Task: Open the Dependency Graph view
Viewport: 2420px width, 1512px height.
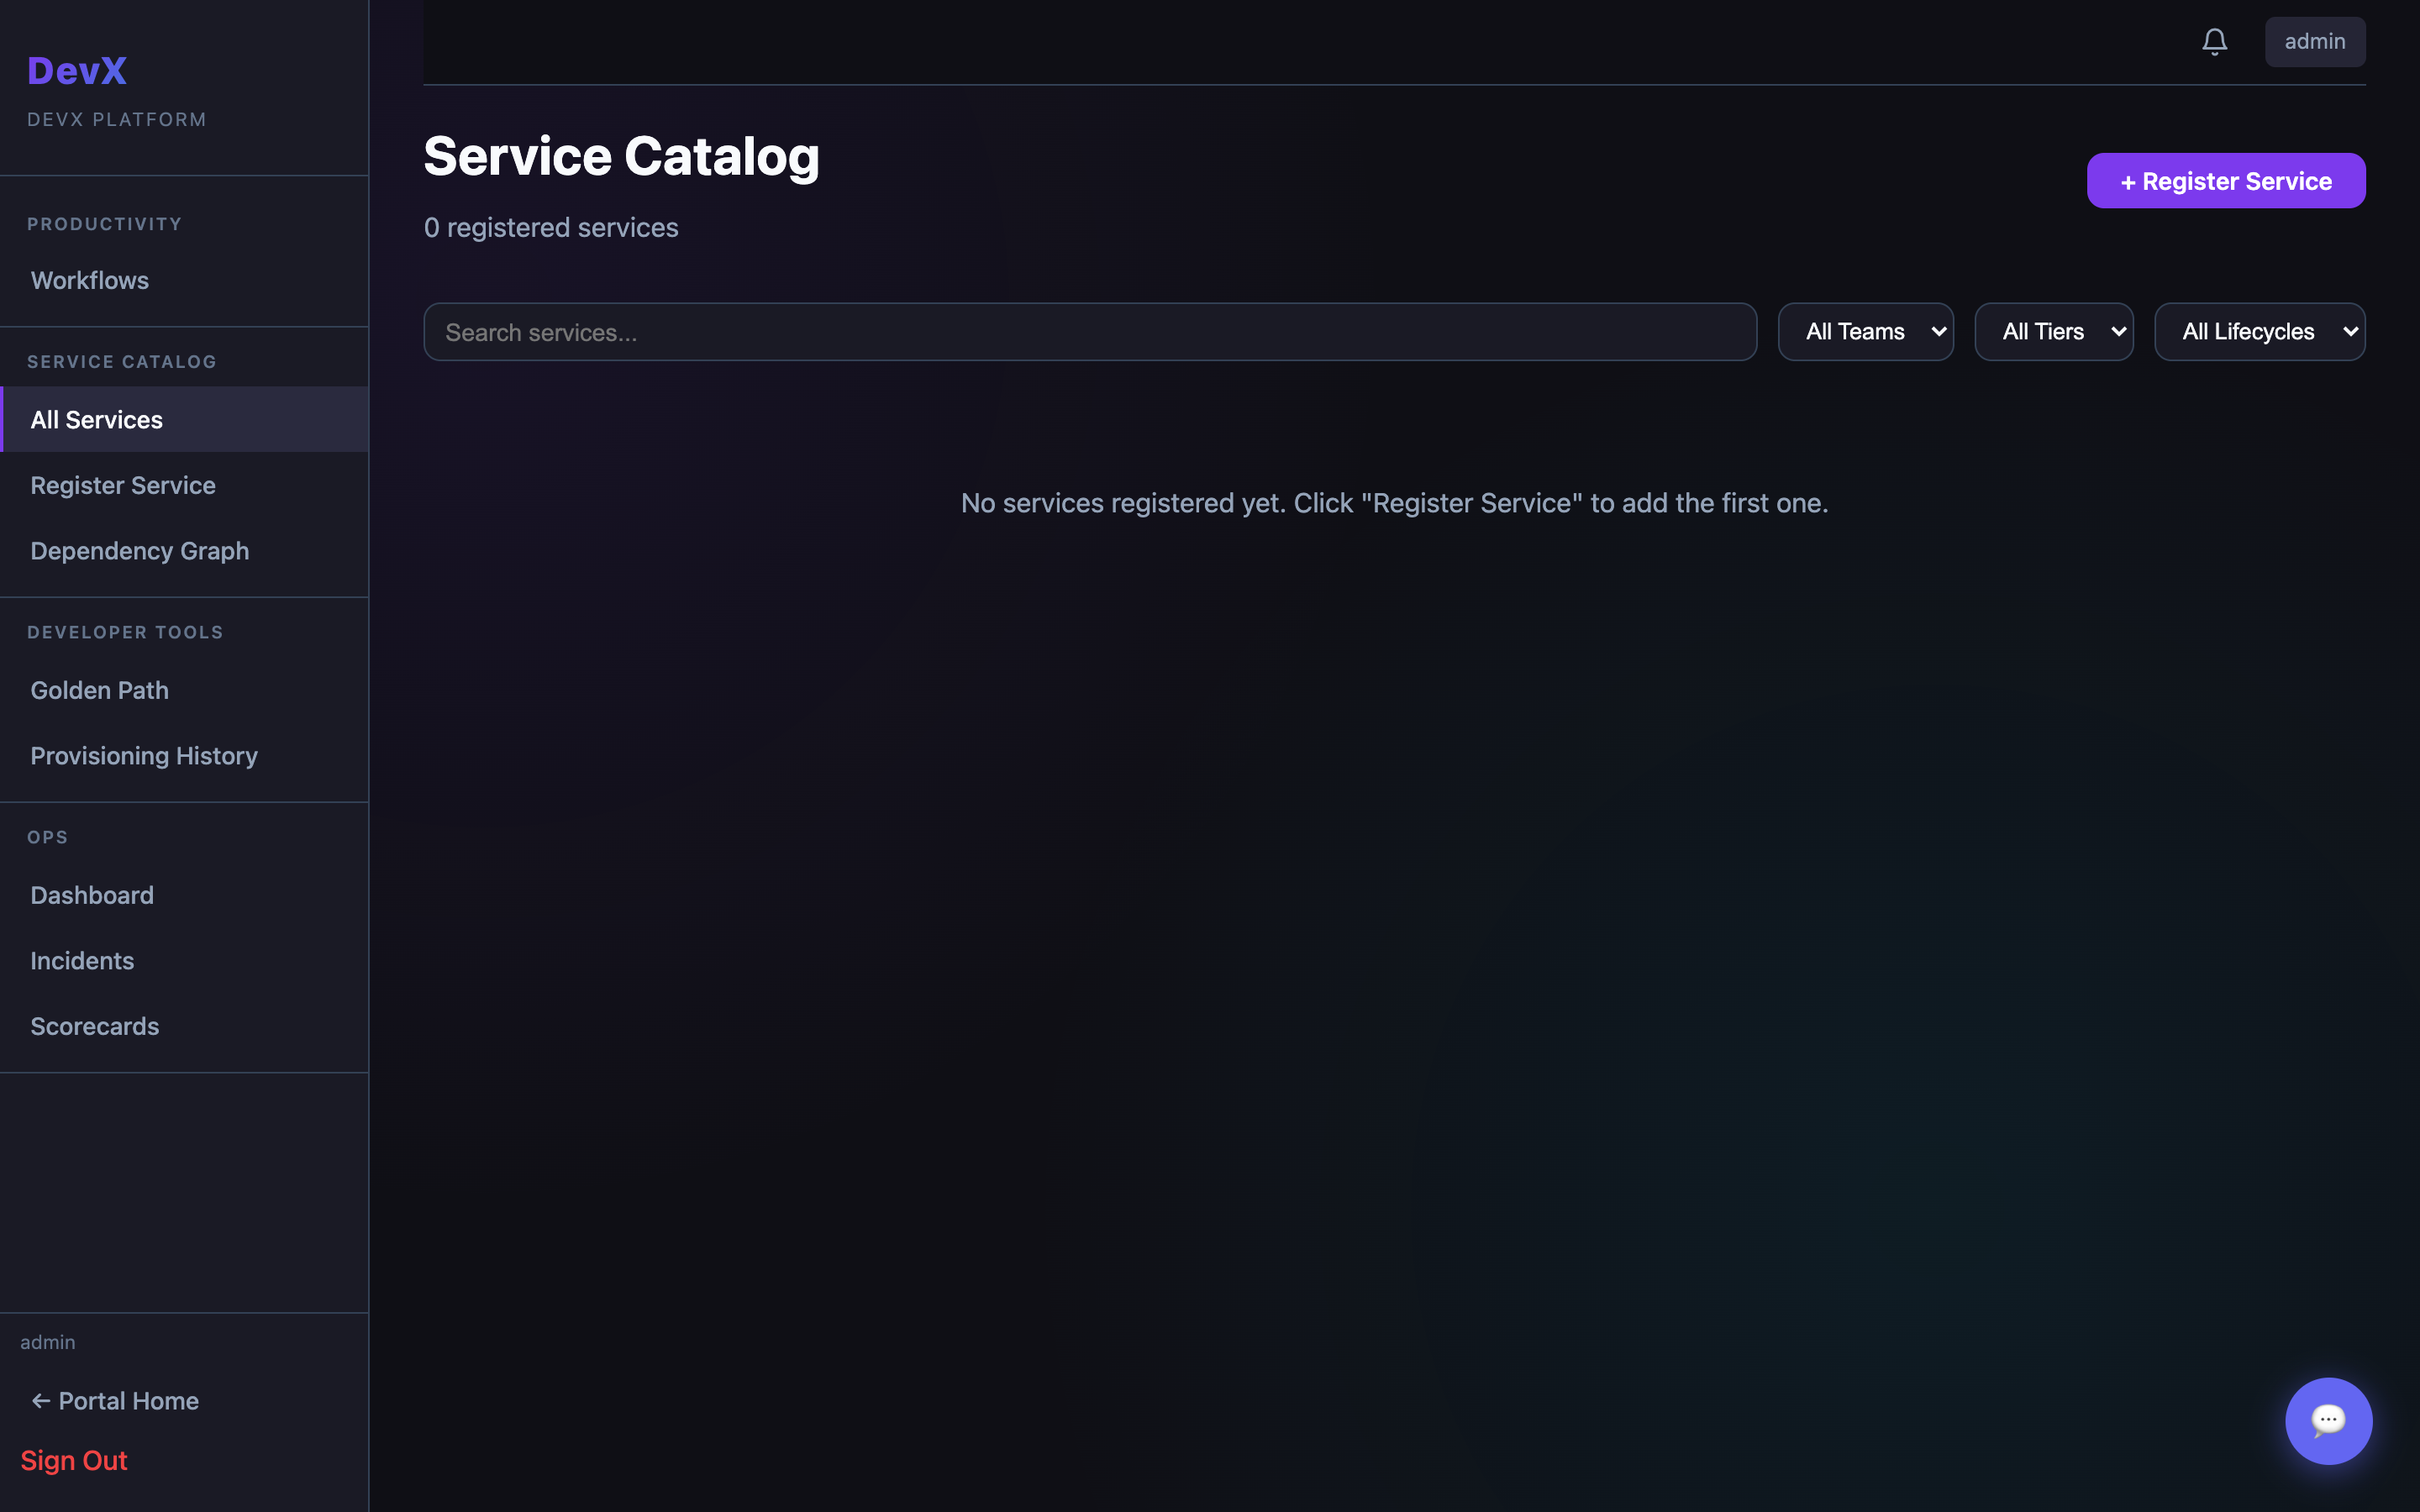Action: click(140, 550)
